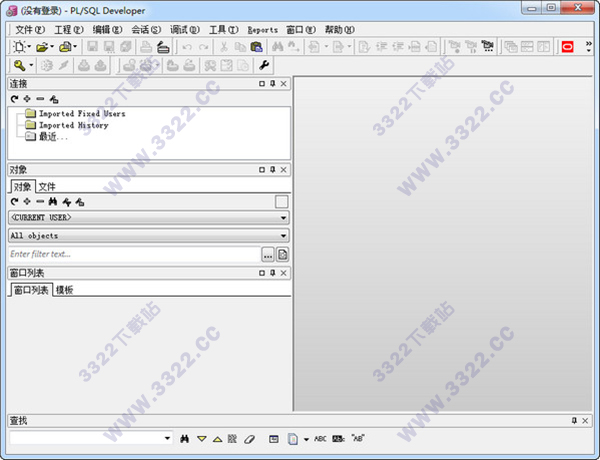Open the 工具(T) menu
This screenshot has width=600, height=460.
pos(223,29)
